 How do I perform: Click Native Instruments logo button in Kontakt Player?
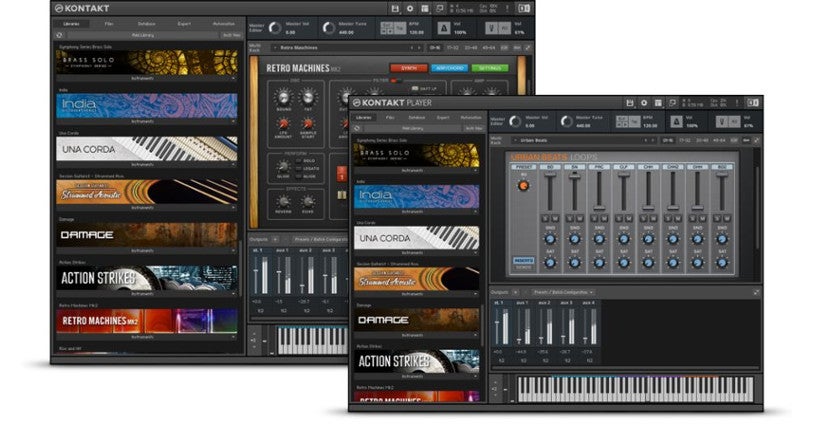coord(753,103)
